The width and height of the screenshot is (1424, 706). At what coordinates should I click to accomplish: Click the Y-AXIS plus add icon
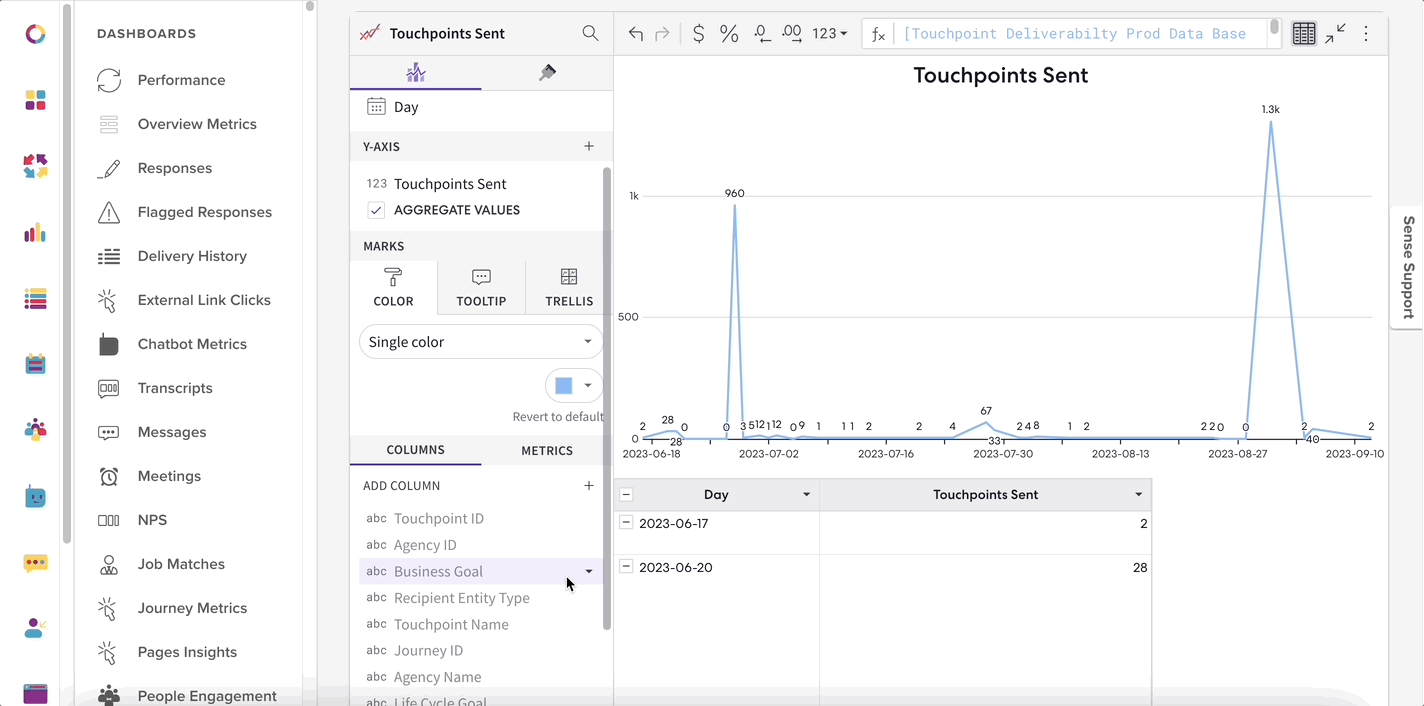coord(589,146)
